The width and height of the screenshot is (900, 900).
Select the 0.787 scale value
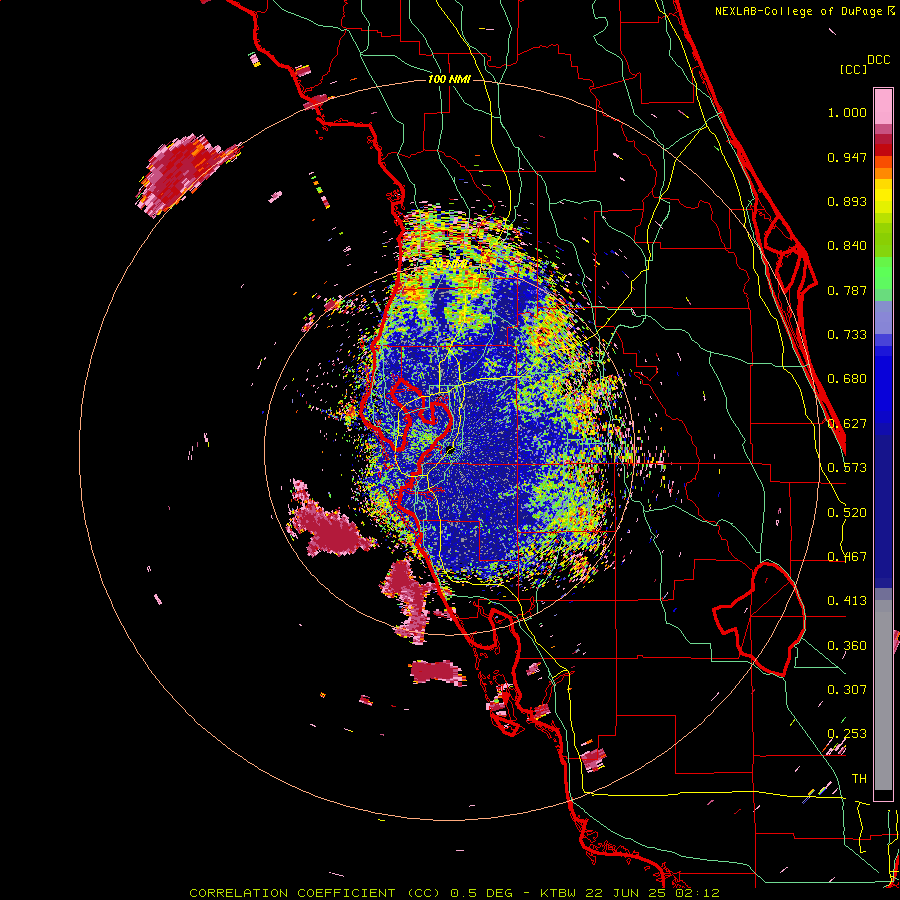pyautogui.click(x=847, y=290)
